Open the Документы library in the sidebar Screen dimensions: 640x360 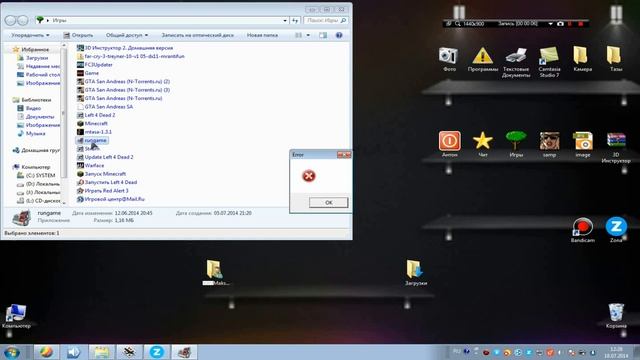[x=36, y=117]
